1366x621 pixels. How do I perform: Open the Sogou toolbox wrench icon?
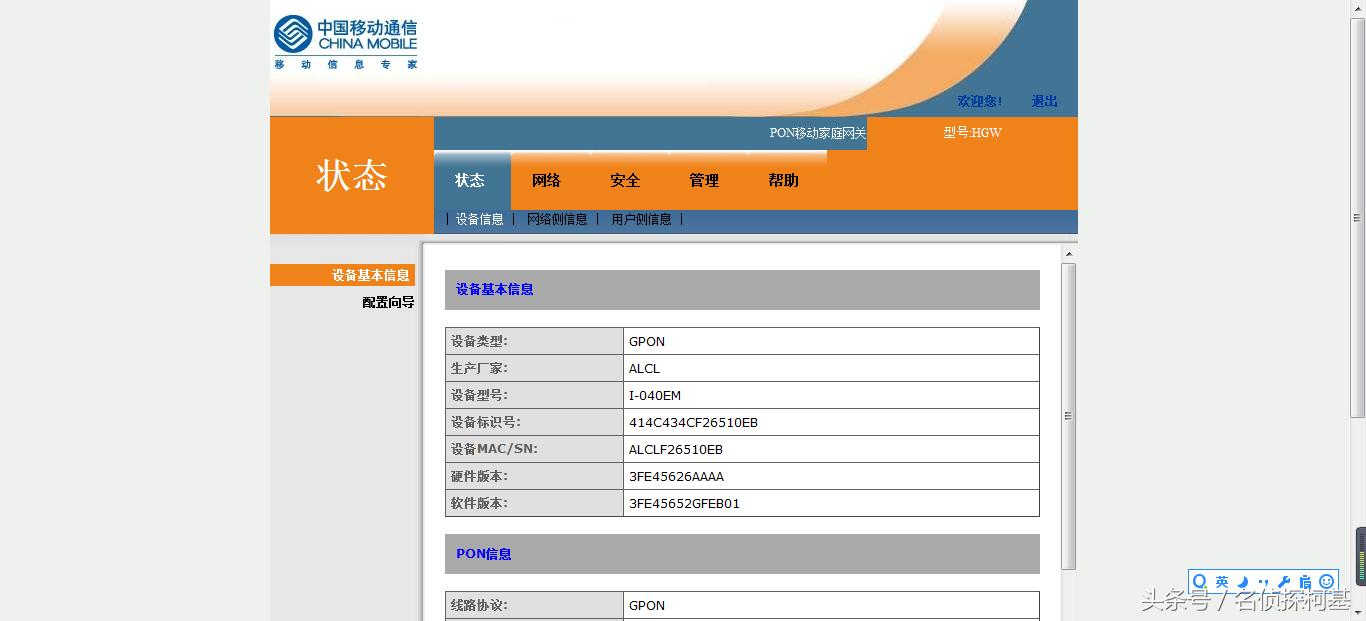[x=1285, y=581]
